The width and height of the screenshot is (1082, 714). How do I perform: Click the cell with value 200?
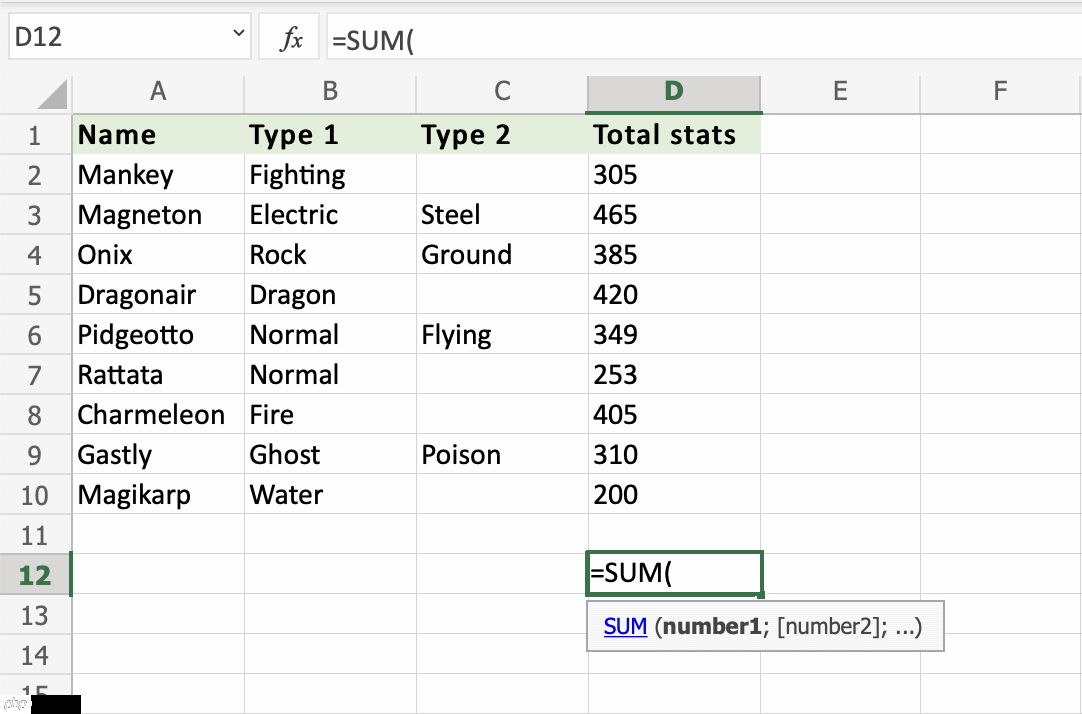pos(674,495)
